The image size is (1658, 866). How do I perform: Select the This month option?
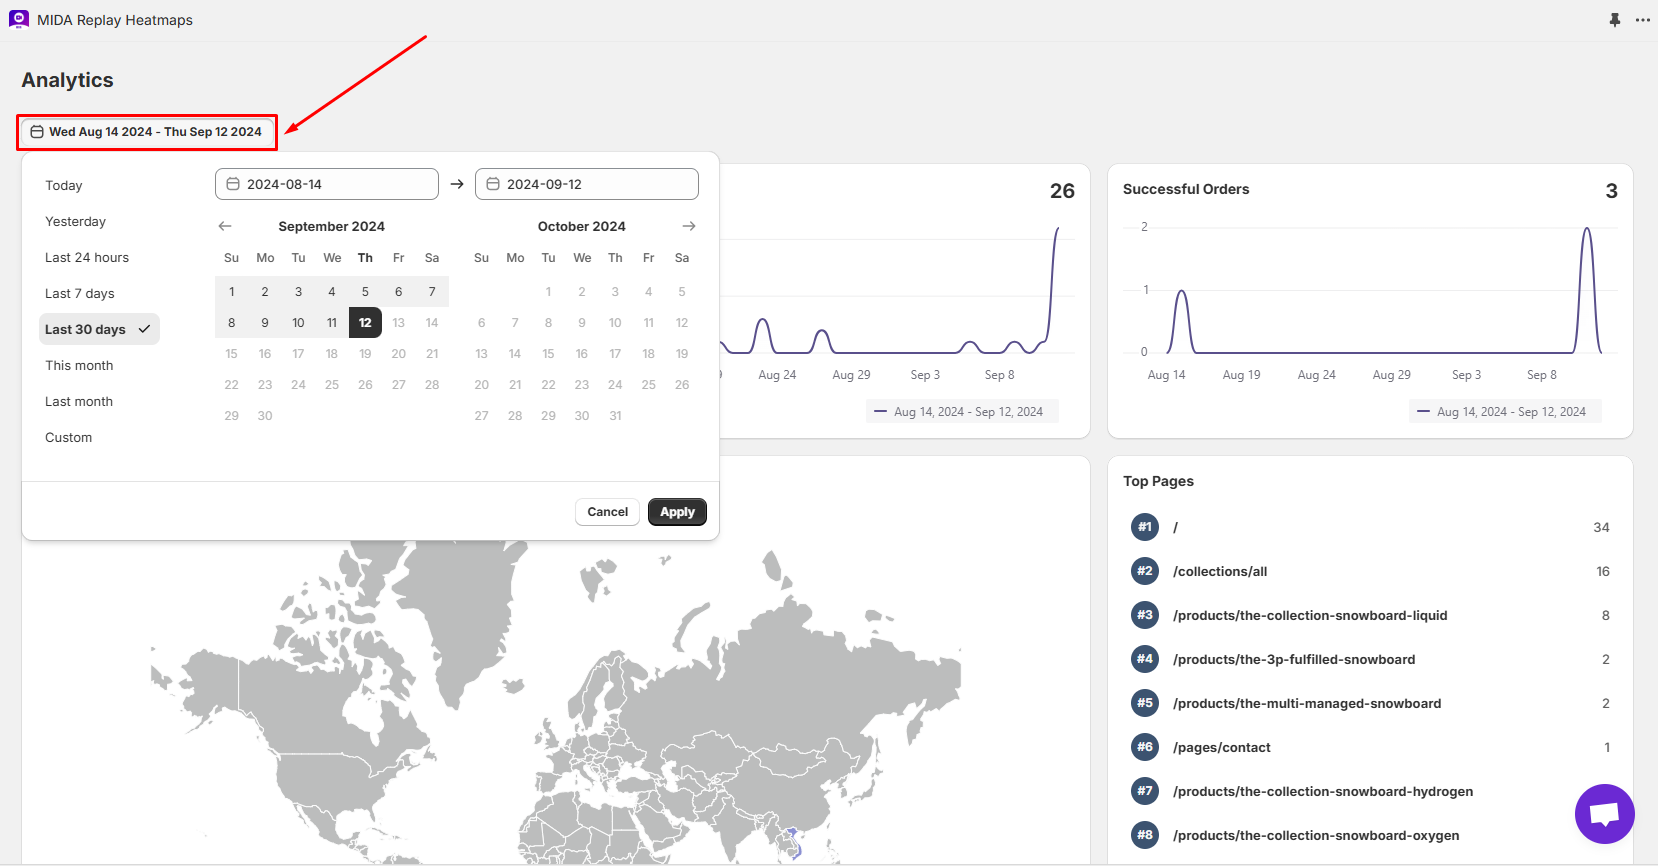pyautogui.click(x=79, y=365)
